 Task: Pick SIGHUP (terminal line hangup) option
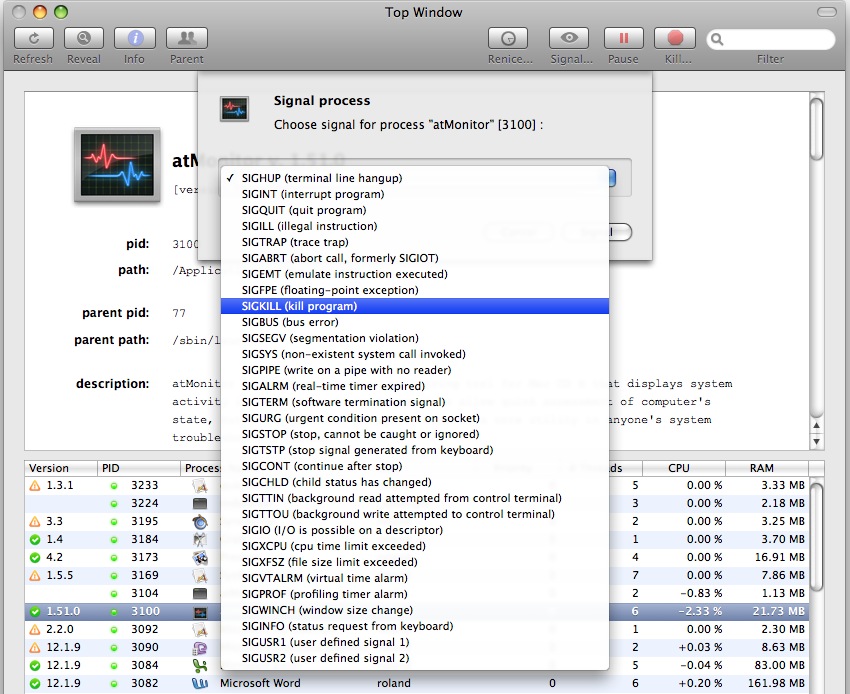tap(321, 178)
